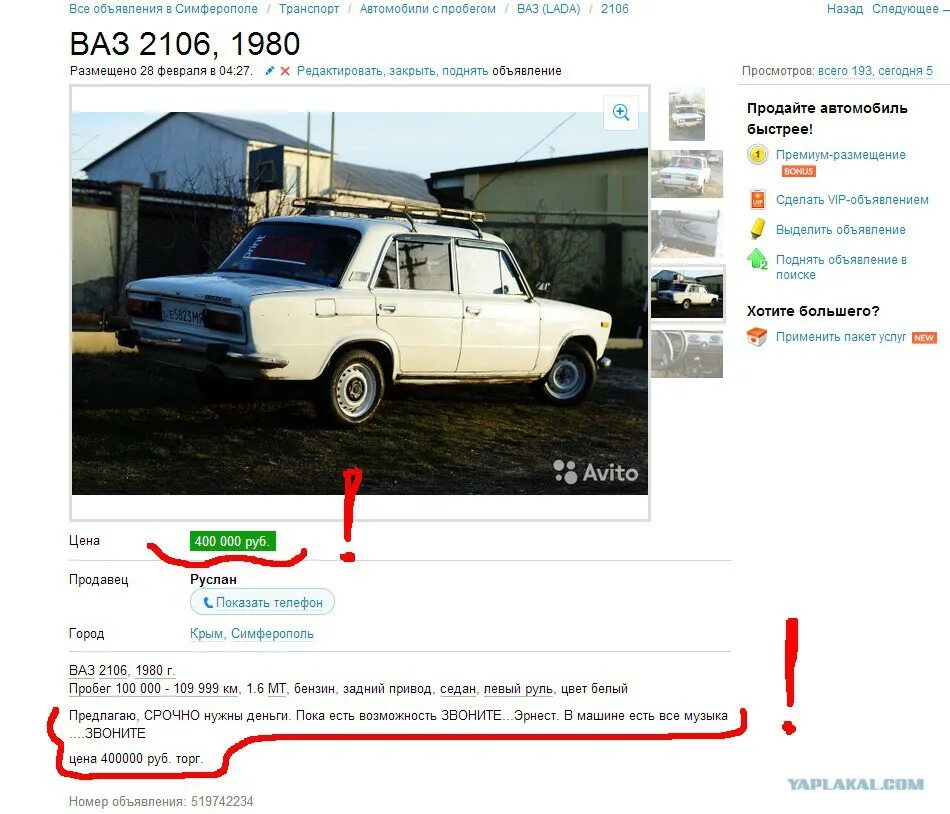The height and width of the screenshot is (814, 950).
Task: Go to ВАЗ (LADA) category link
Action: pos(548,9)
